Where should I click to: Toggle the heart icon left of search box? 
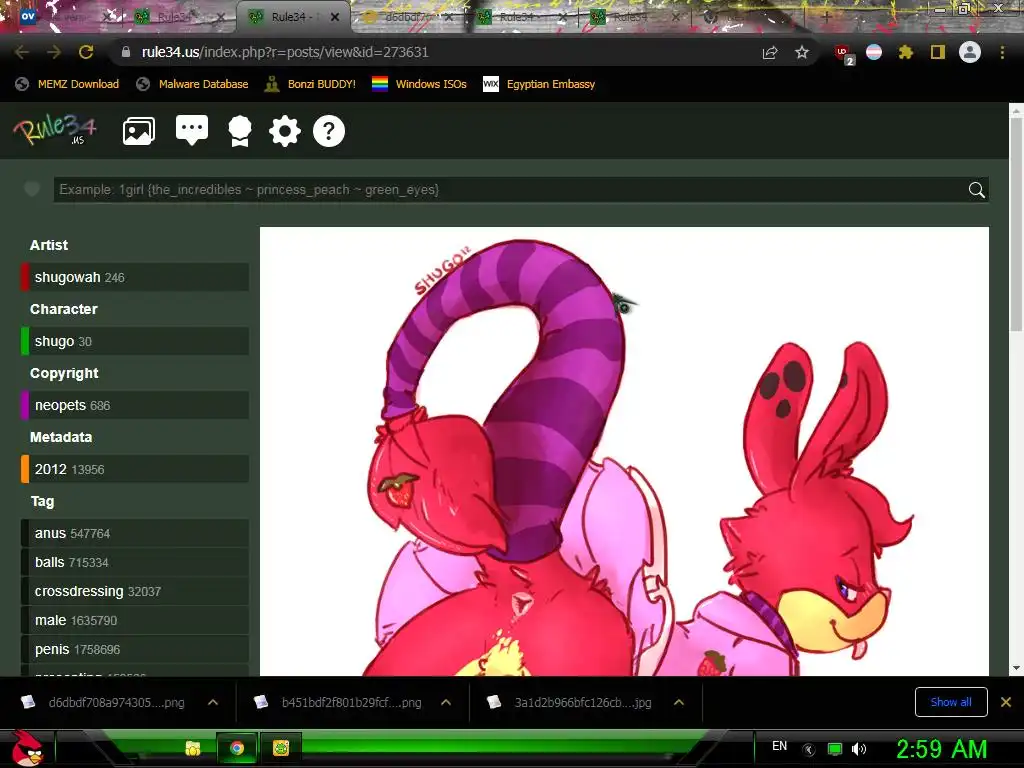[31, 189]
